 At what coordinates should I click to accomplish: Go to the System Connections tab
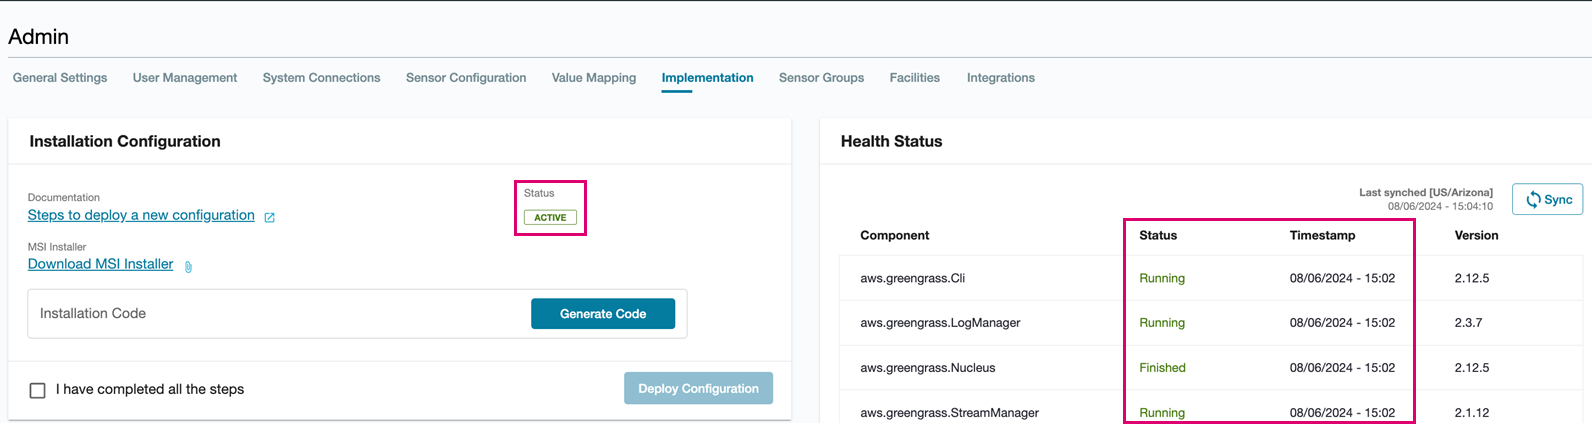[x=321, y=78]
